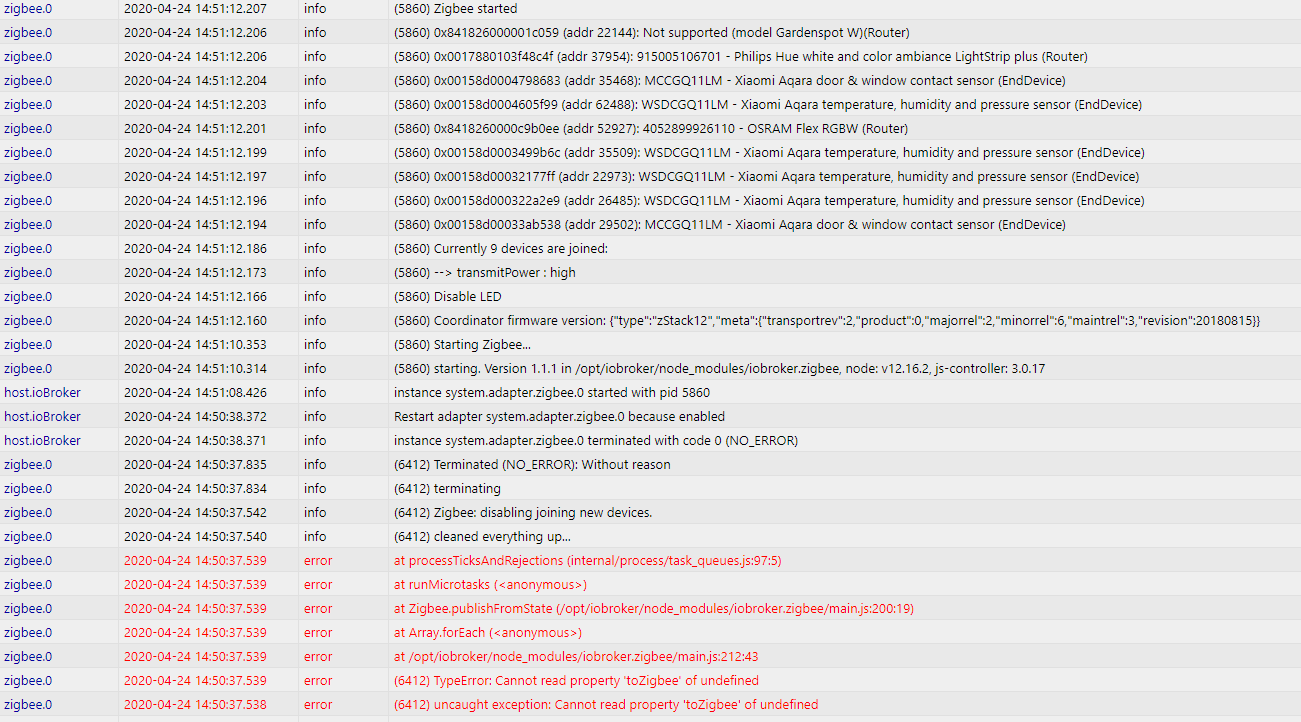Click host.ioBroker source at 14:50:38.371
This screenshot has height=722, width=1301.
click(42, 441)
